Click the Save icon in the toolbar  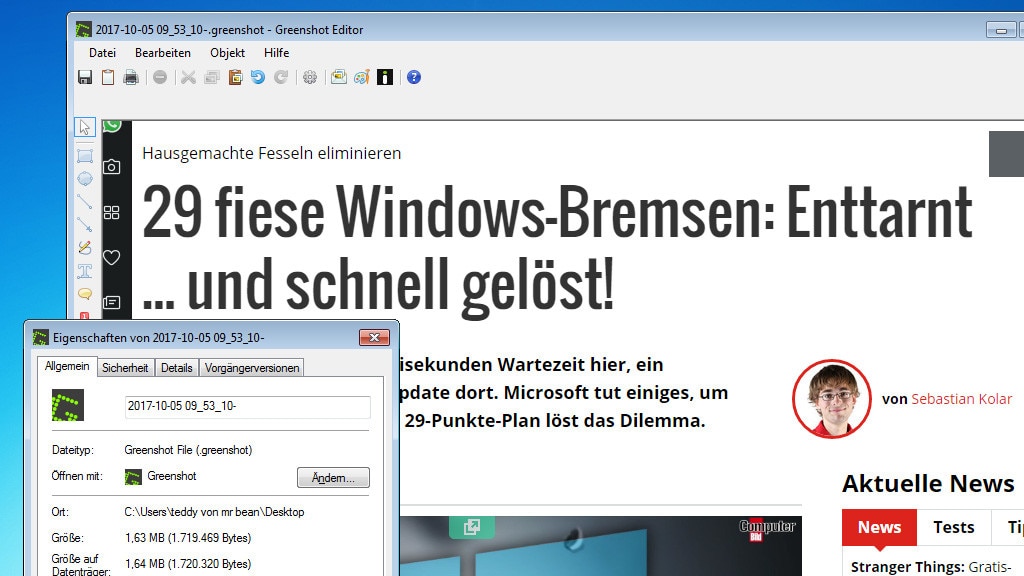tap(85, 77)
